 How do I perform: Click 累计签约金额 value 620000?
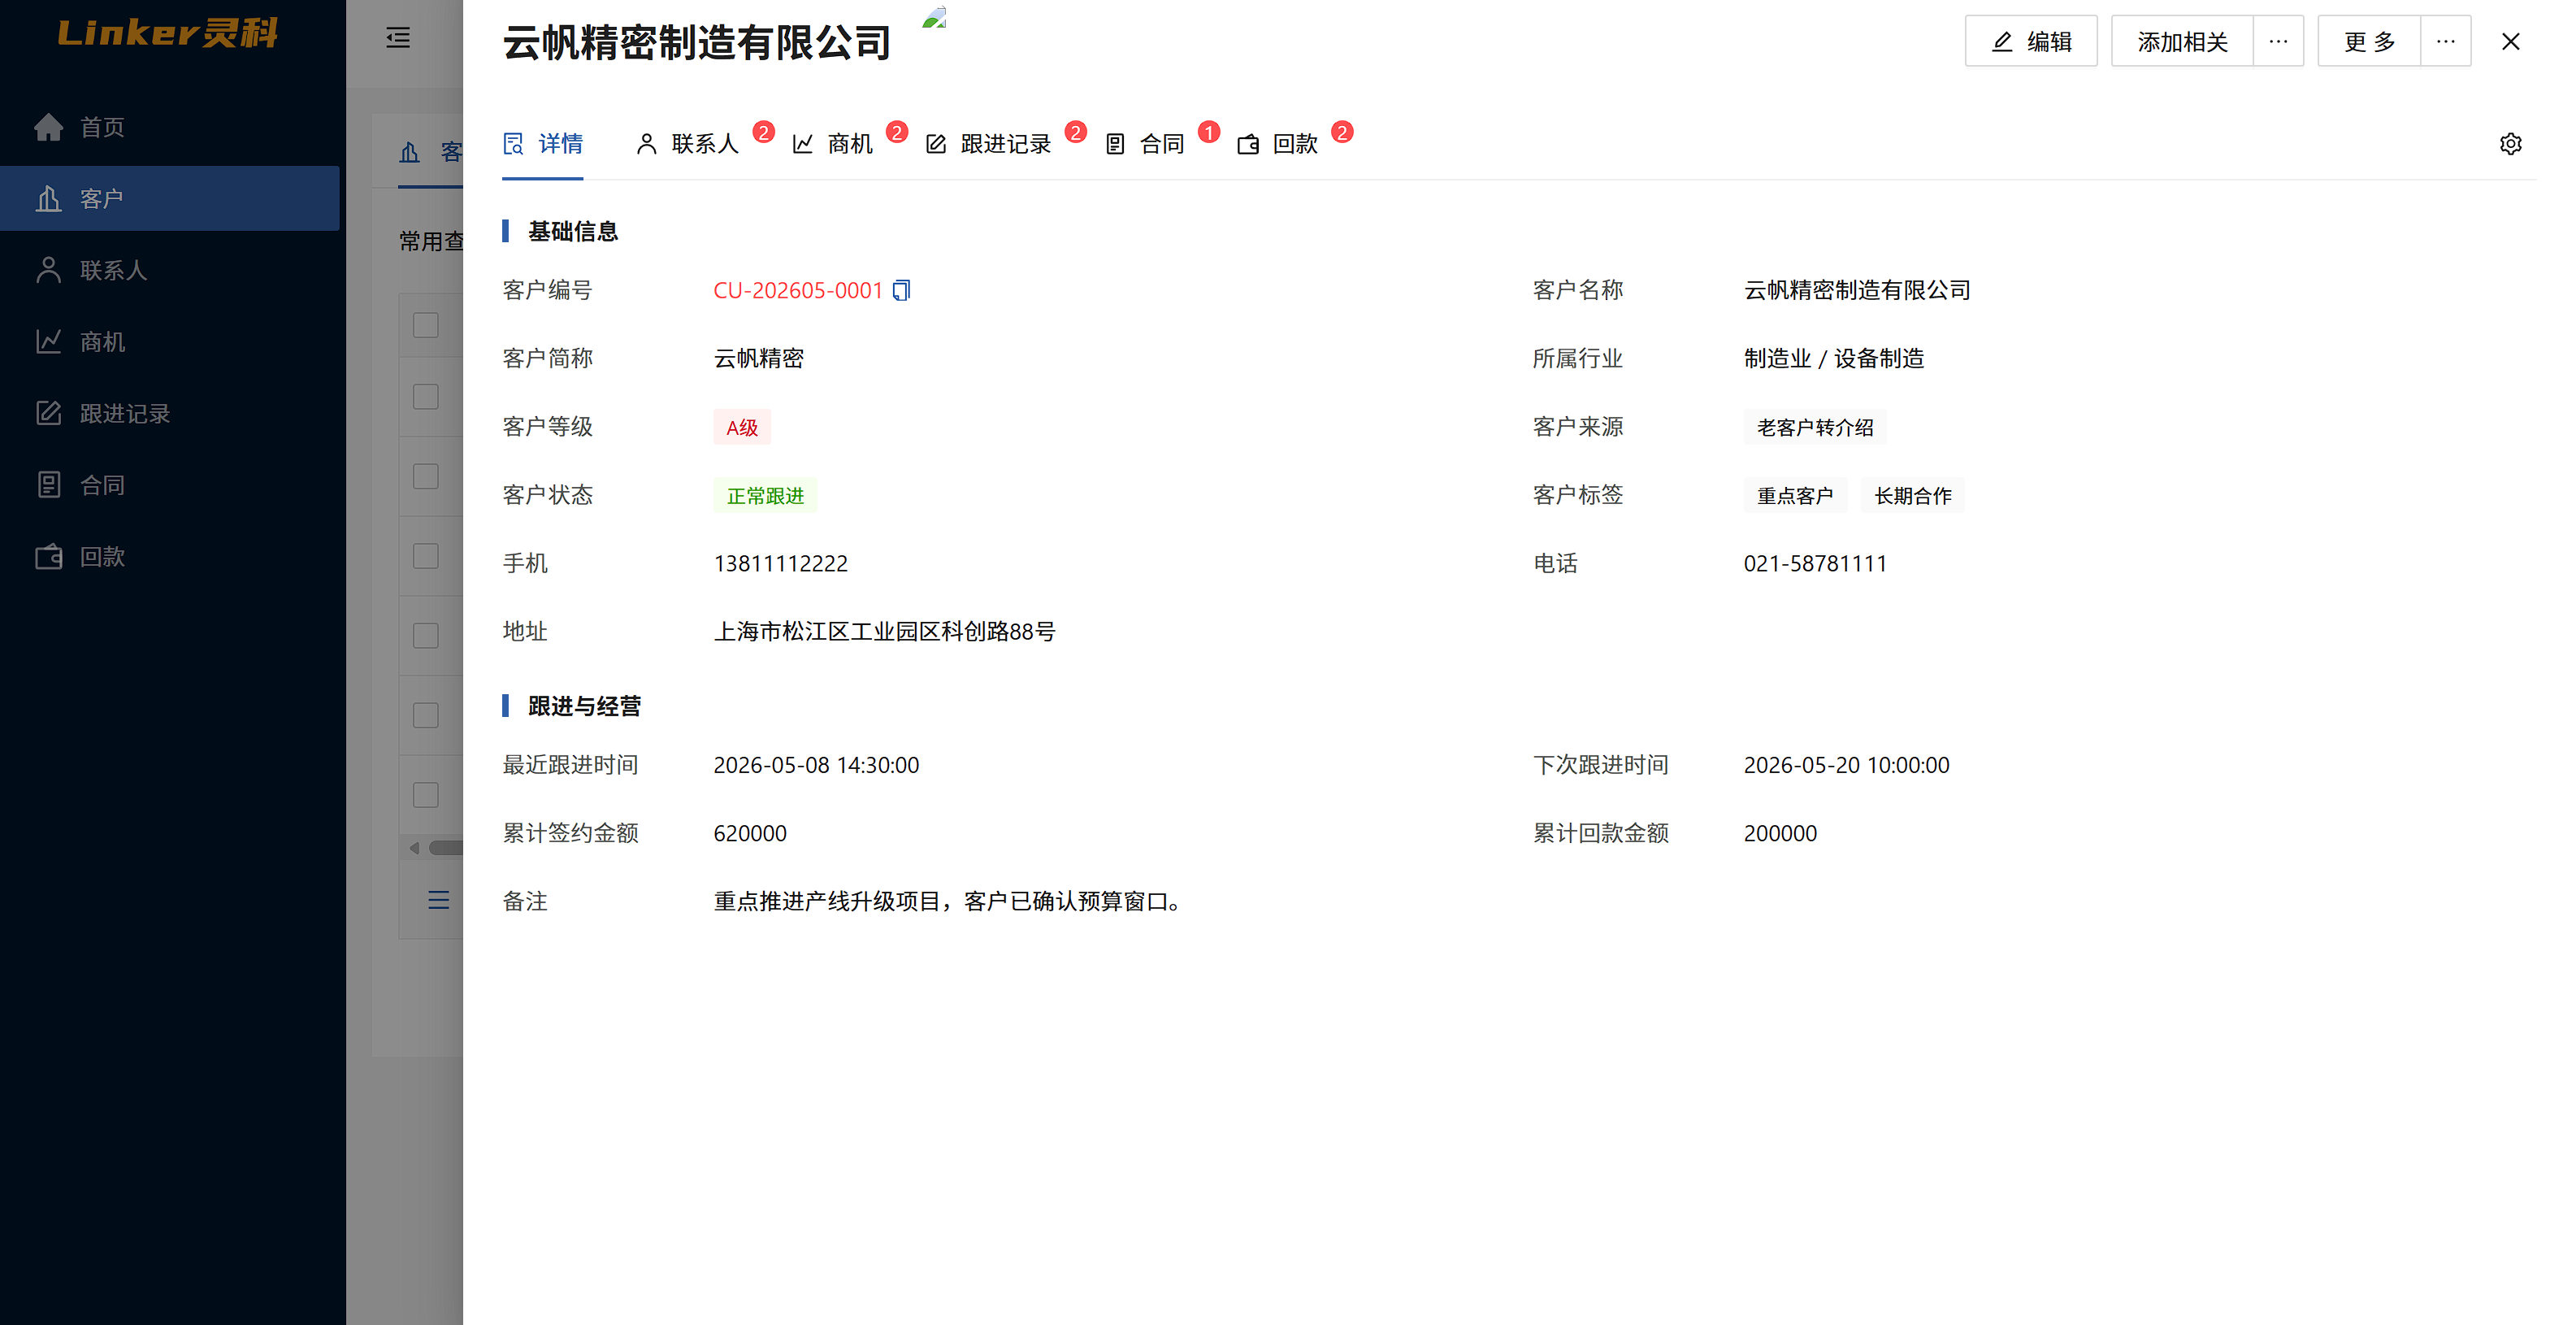pyautogui.click(x=750, y=833)
